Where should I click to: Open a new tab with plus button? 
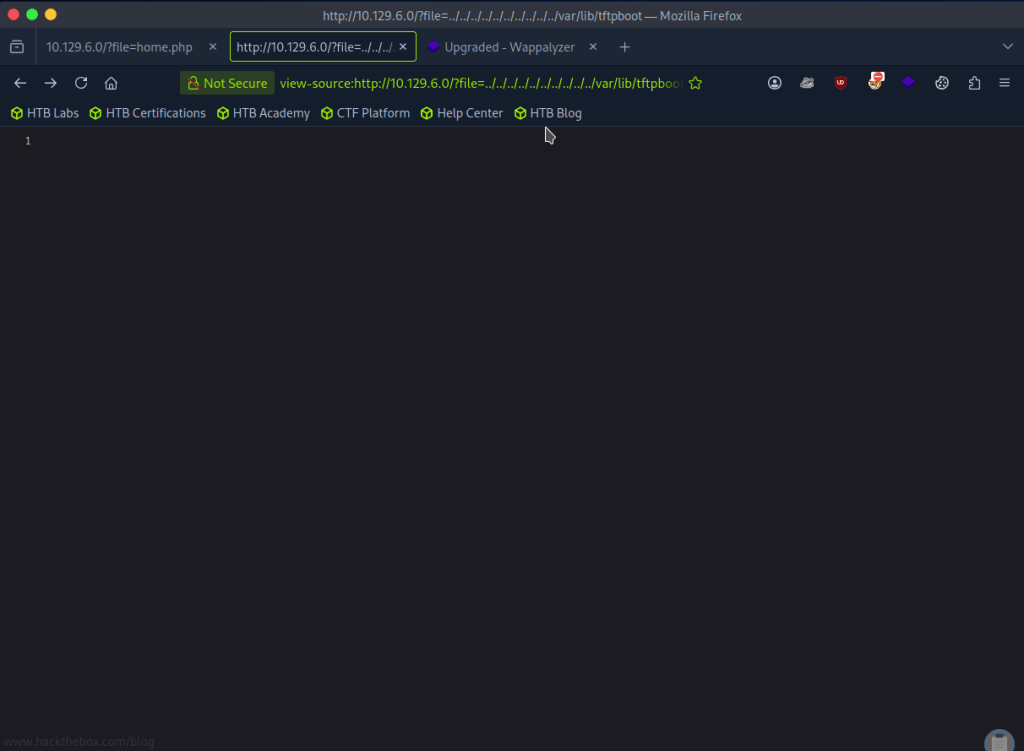(625, 47)
